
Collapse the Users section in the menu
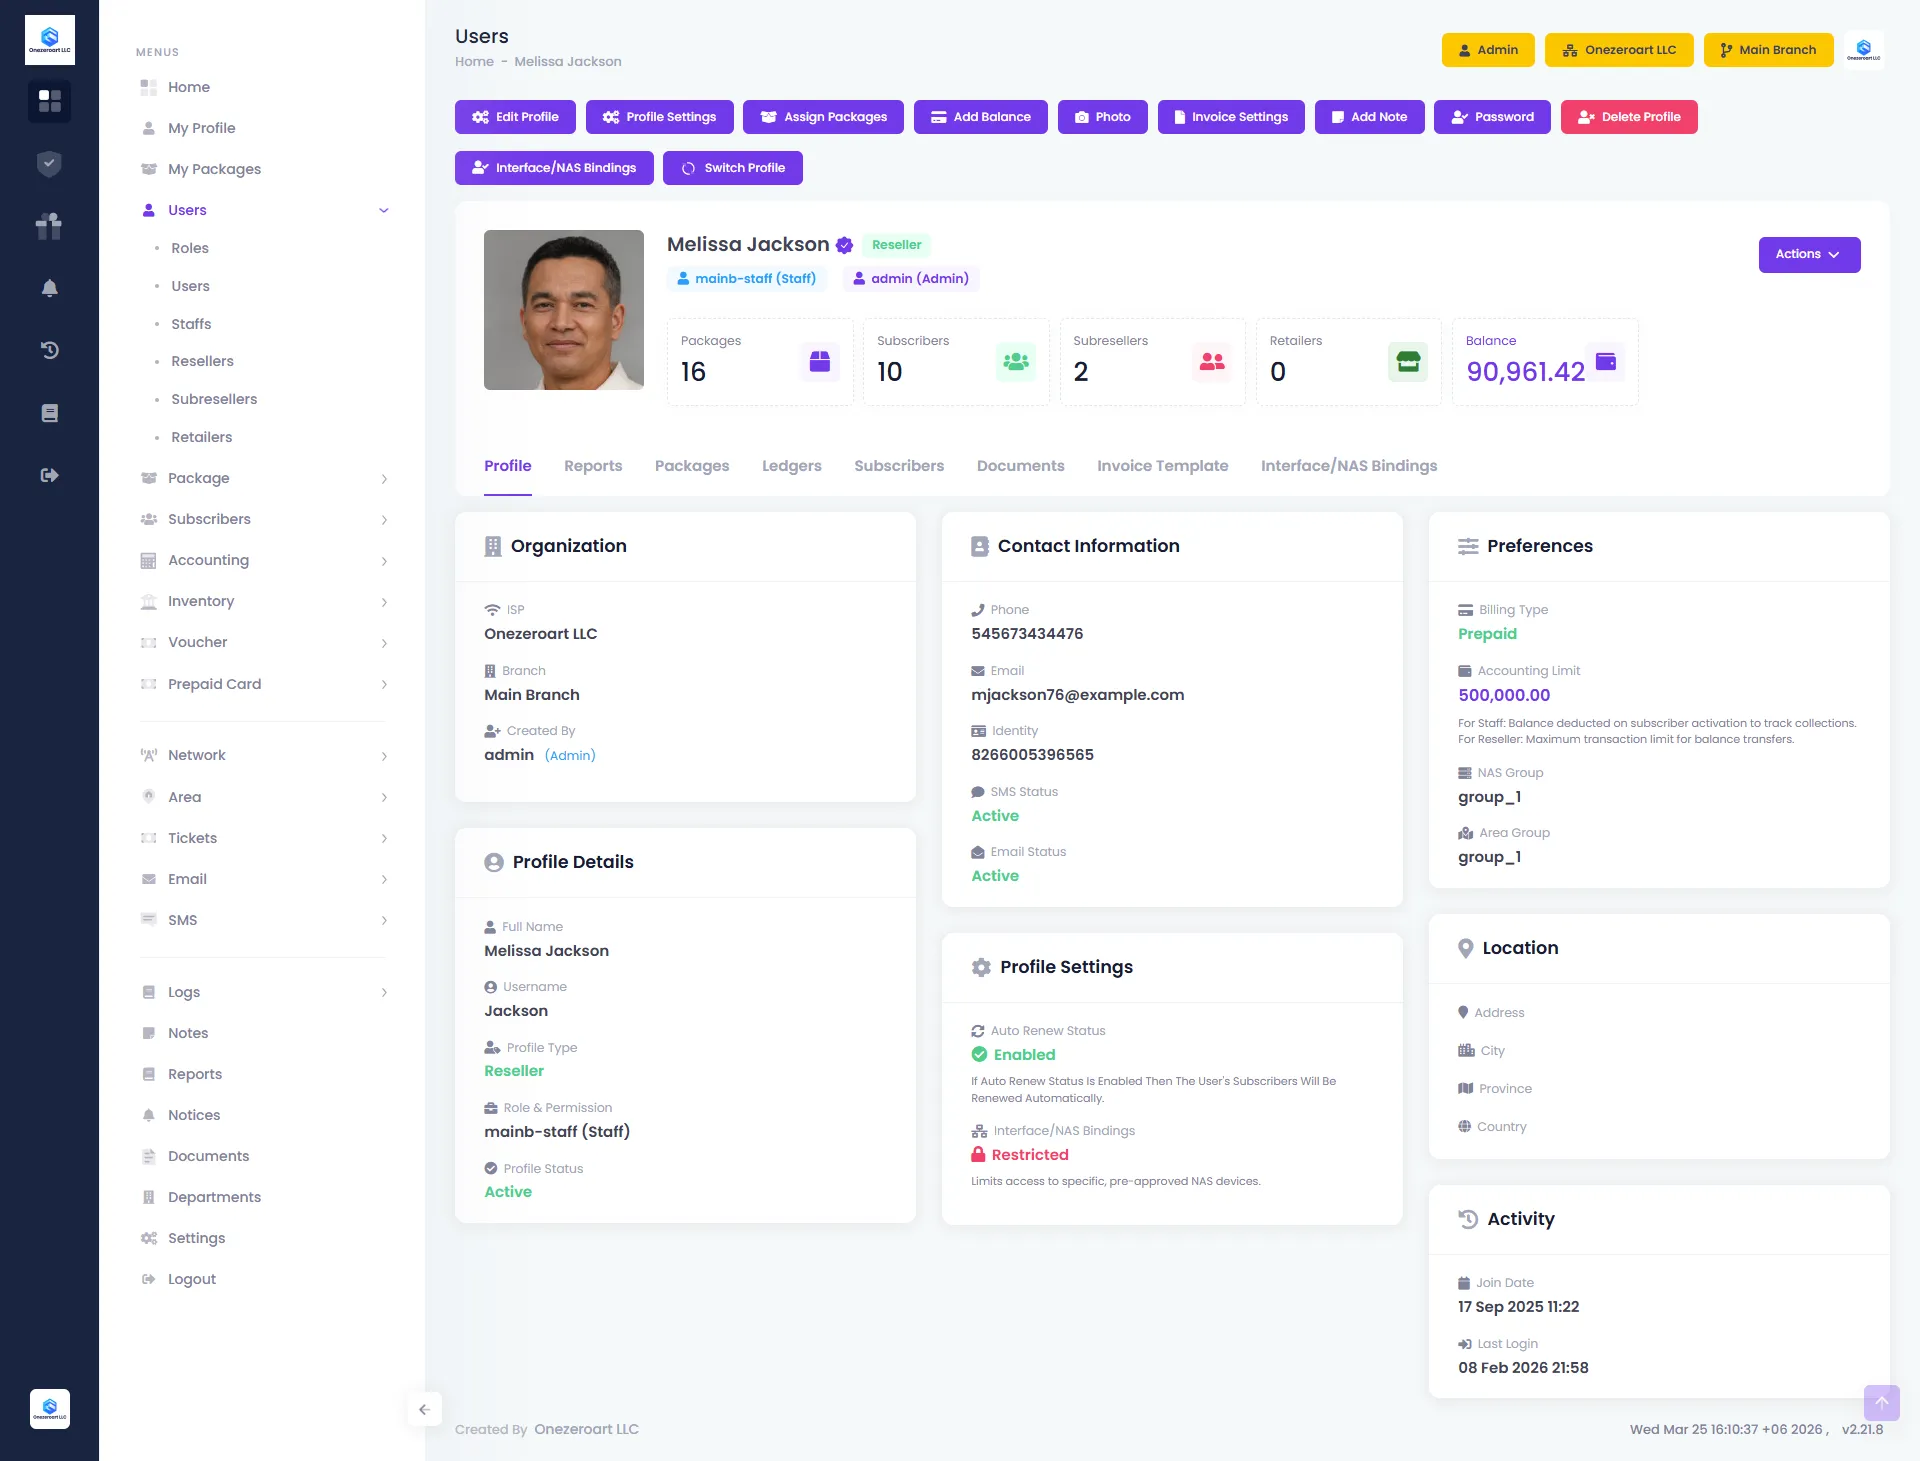(383, 210)
